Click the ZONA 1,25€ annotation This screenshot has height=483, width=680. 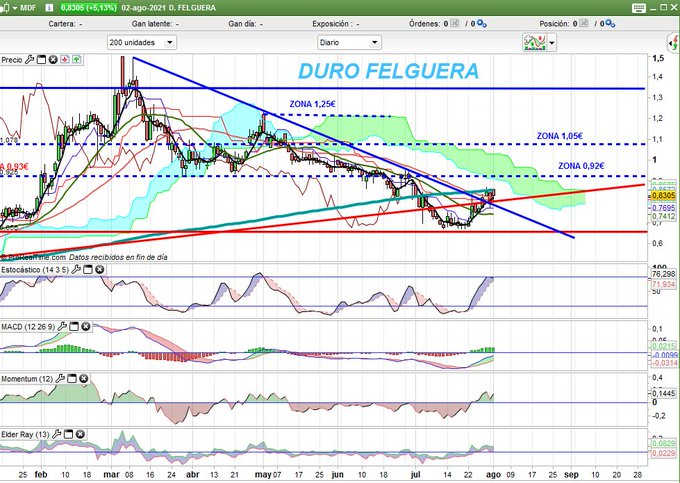click(x=312, y=104)
